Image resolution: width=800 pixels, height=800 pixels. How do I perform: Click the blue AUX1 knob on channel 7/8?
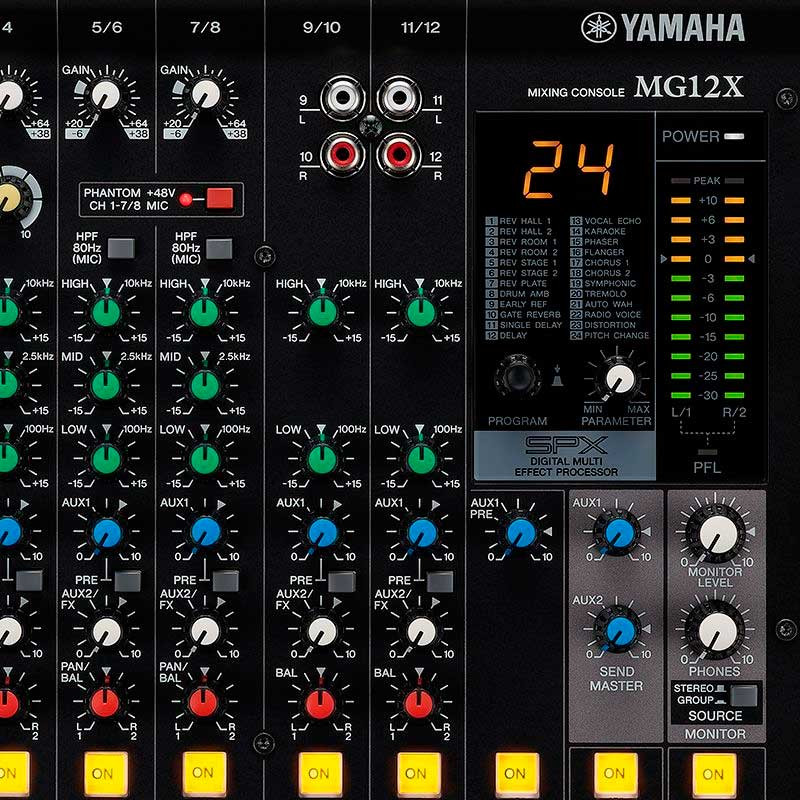205,532
